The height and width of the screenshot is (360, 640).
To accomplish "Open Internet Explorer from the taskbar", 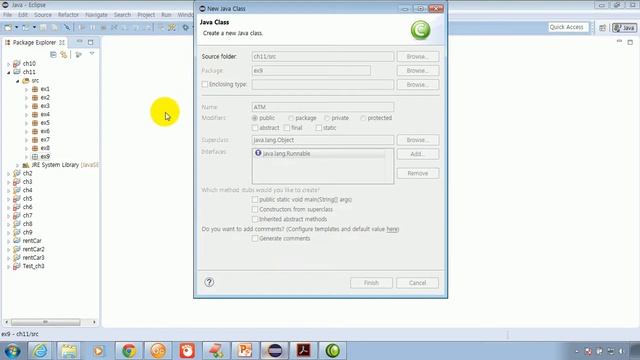I will tap(40, 351).
